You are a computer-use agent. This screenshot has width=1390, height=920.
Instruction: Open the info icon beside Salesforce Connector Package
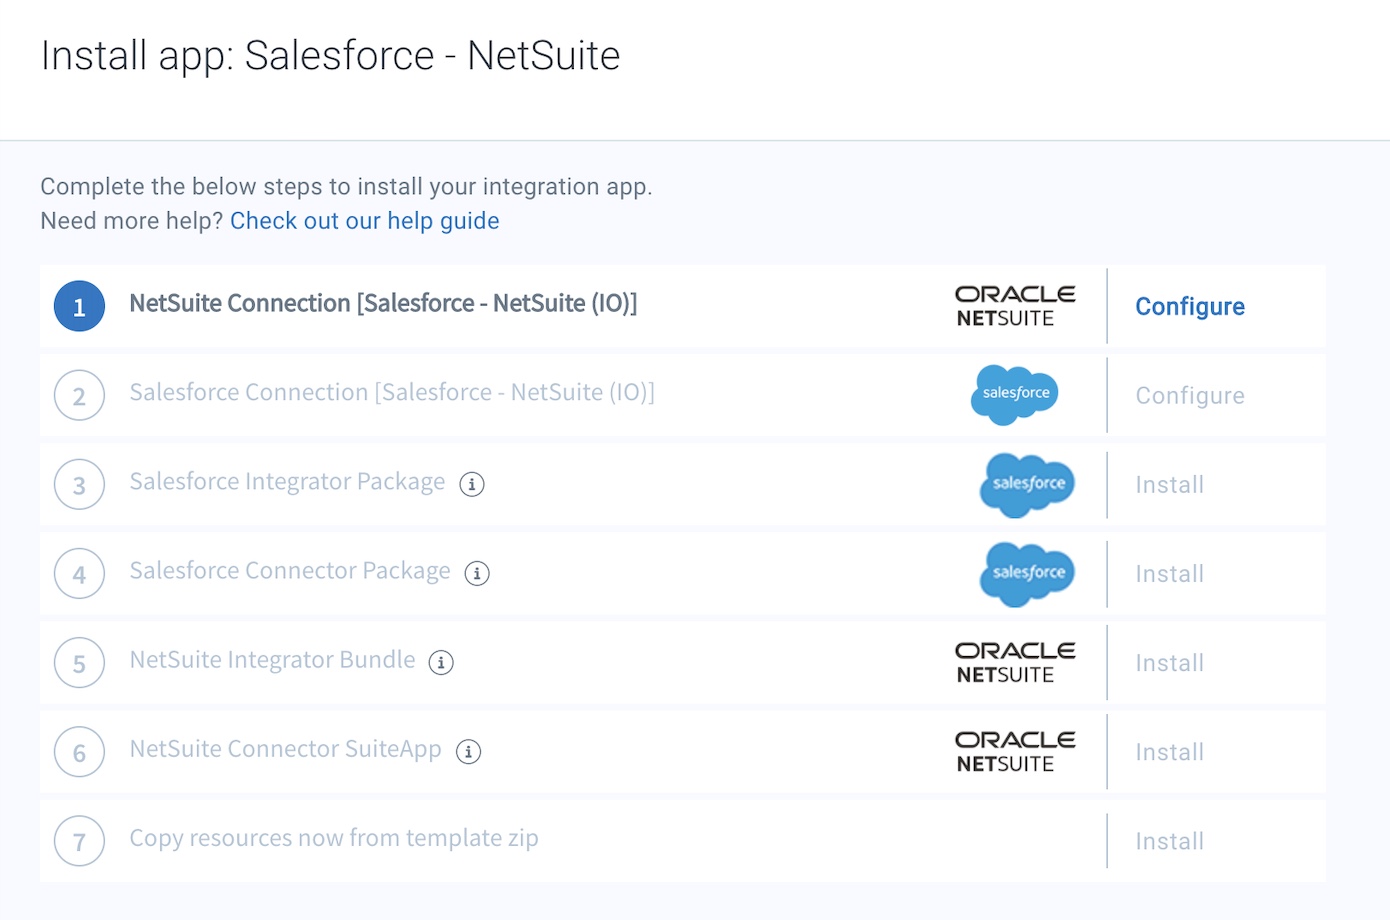(x=477, y=573)
